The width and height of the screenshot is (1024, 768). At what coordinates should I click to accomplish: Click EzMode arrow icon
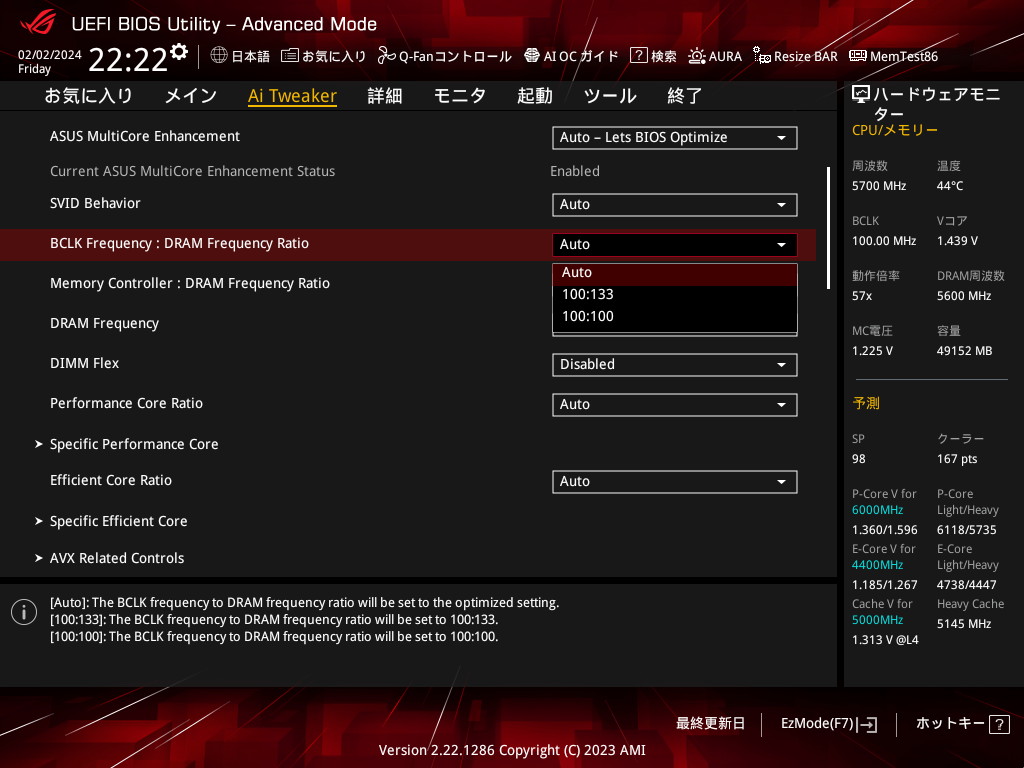[867, 724]
